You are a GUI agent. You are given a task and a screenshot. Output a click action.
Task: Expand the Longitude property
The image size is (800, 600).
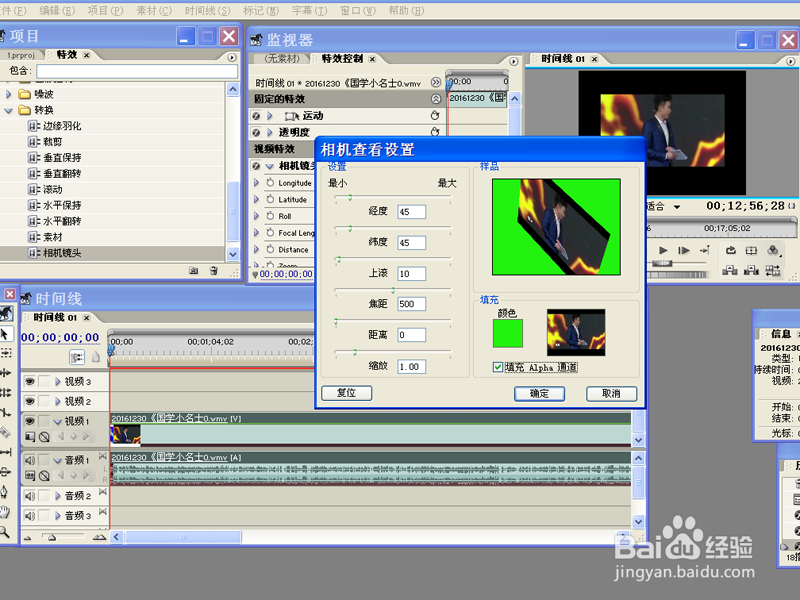click(257, 183)
